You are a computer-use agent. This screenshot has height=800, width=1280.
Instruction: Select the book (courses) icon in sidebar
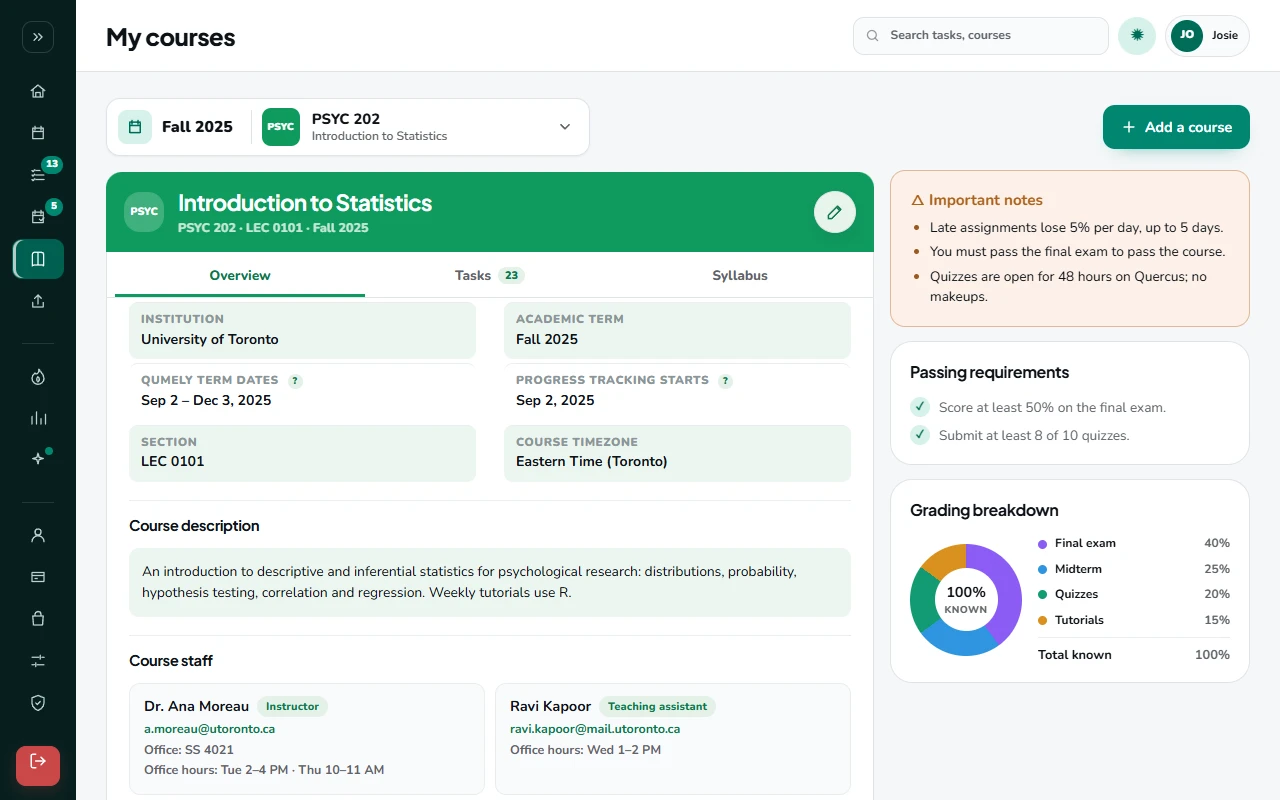(x=38, y=259)
